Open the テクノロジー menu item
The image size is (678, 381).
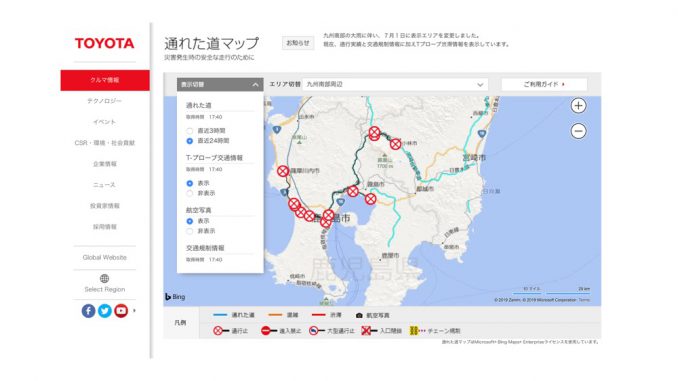click(105, 101)
